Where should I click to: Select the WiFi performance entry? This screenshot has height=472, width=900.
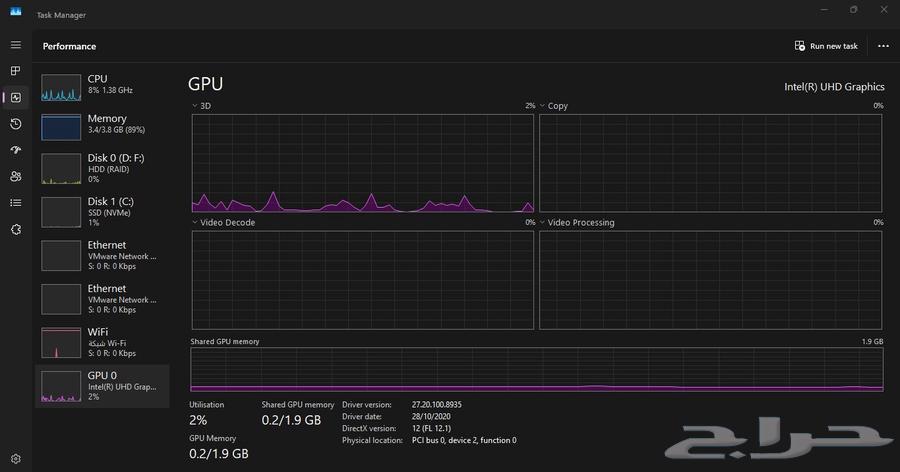(101, 342)
